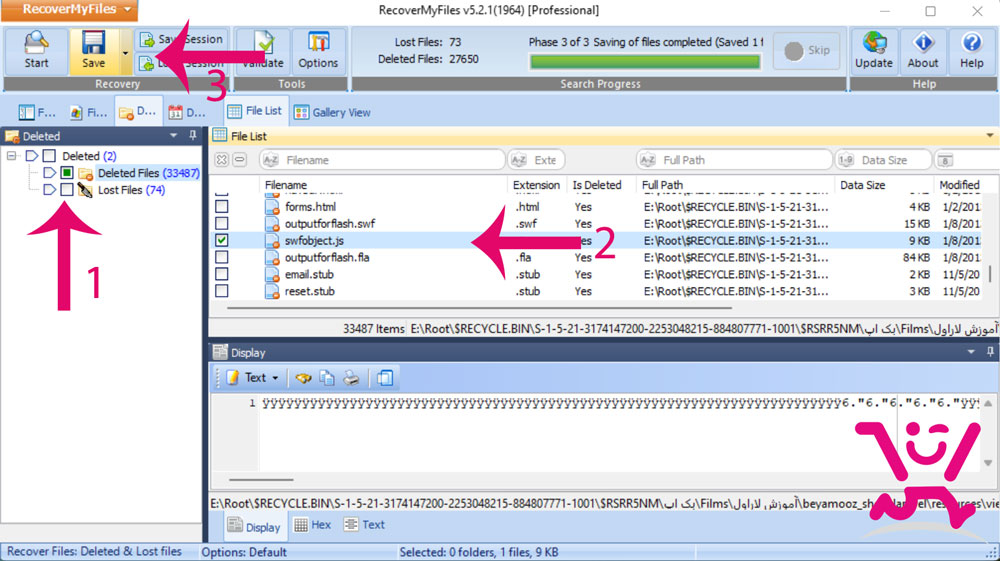The image size is (1000, 561).
Task: Click the file list horizontal scrollbar
Action: [480, 308]
